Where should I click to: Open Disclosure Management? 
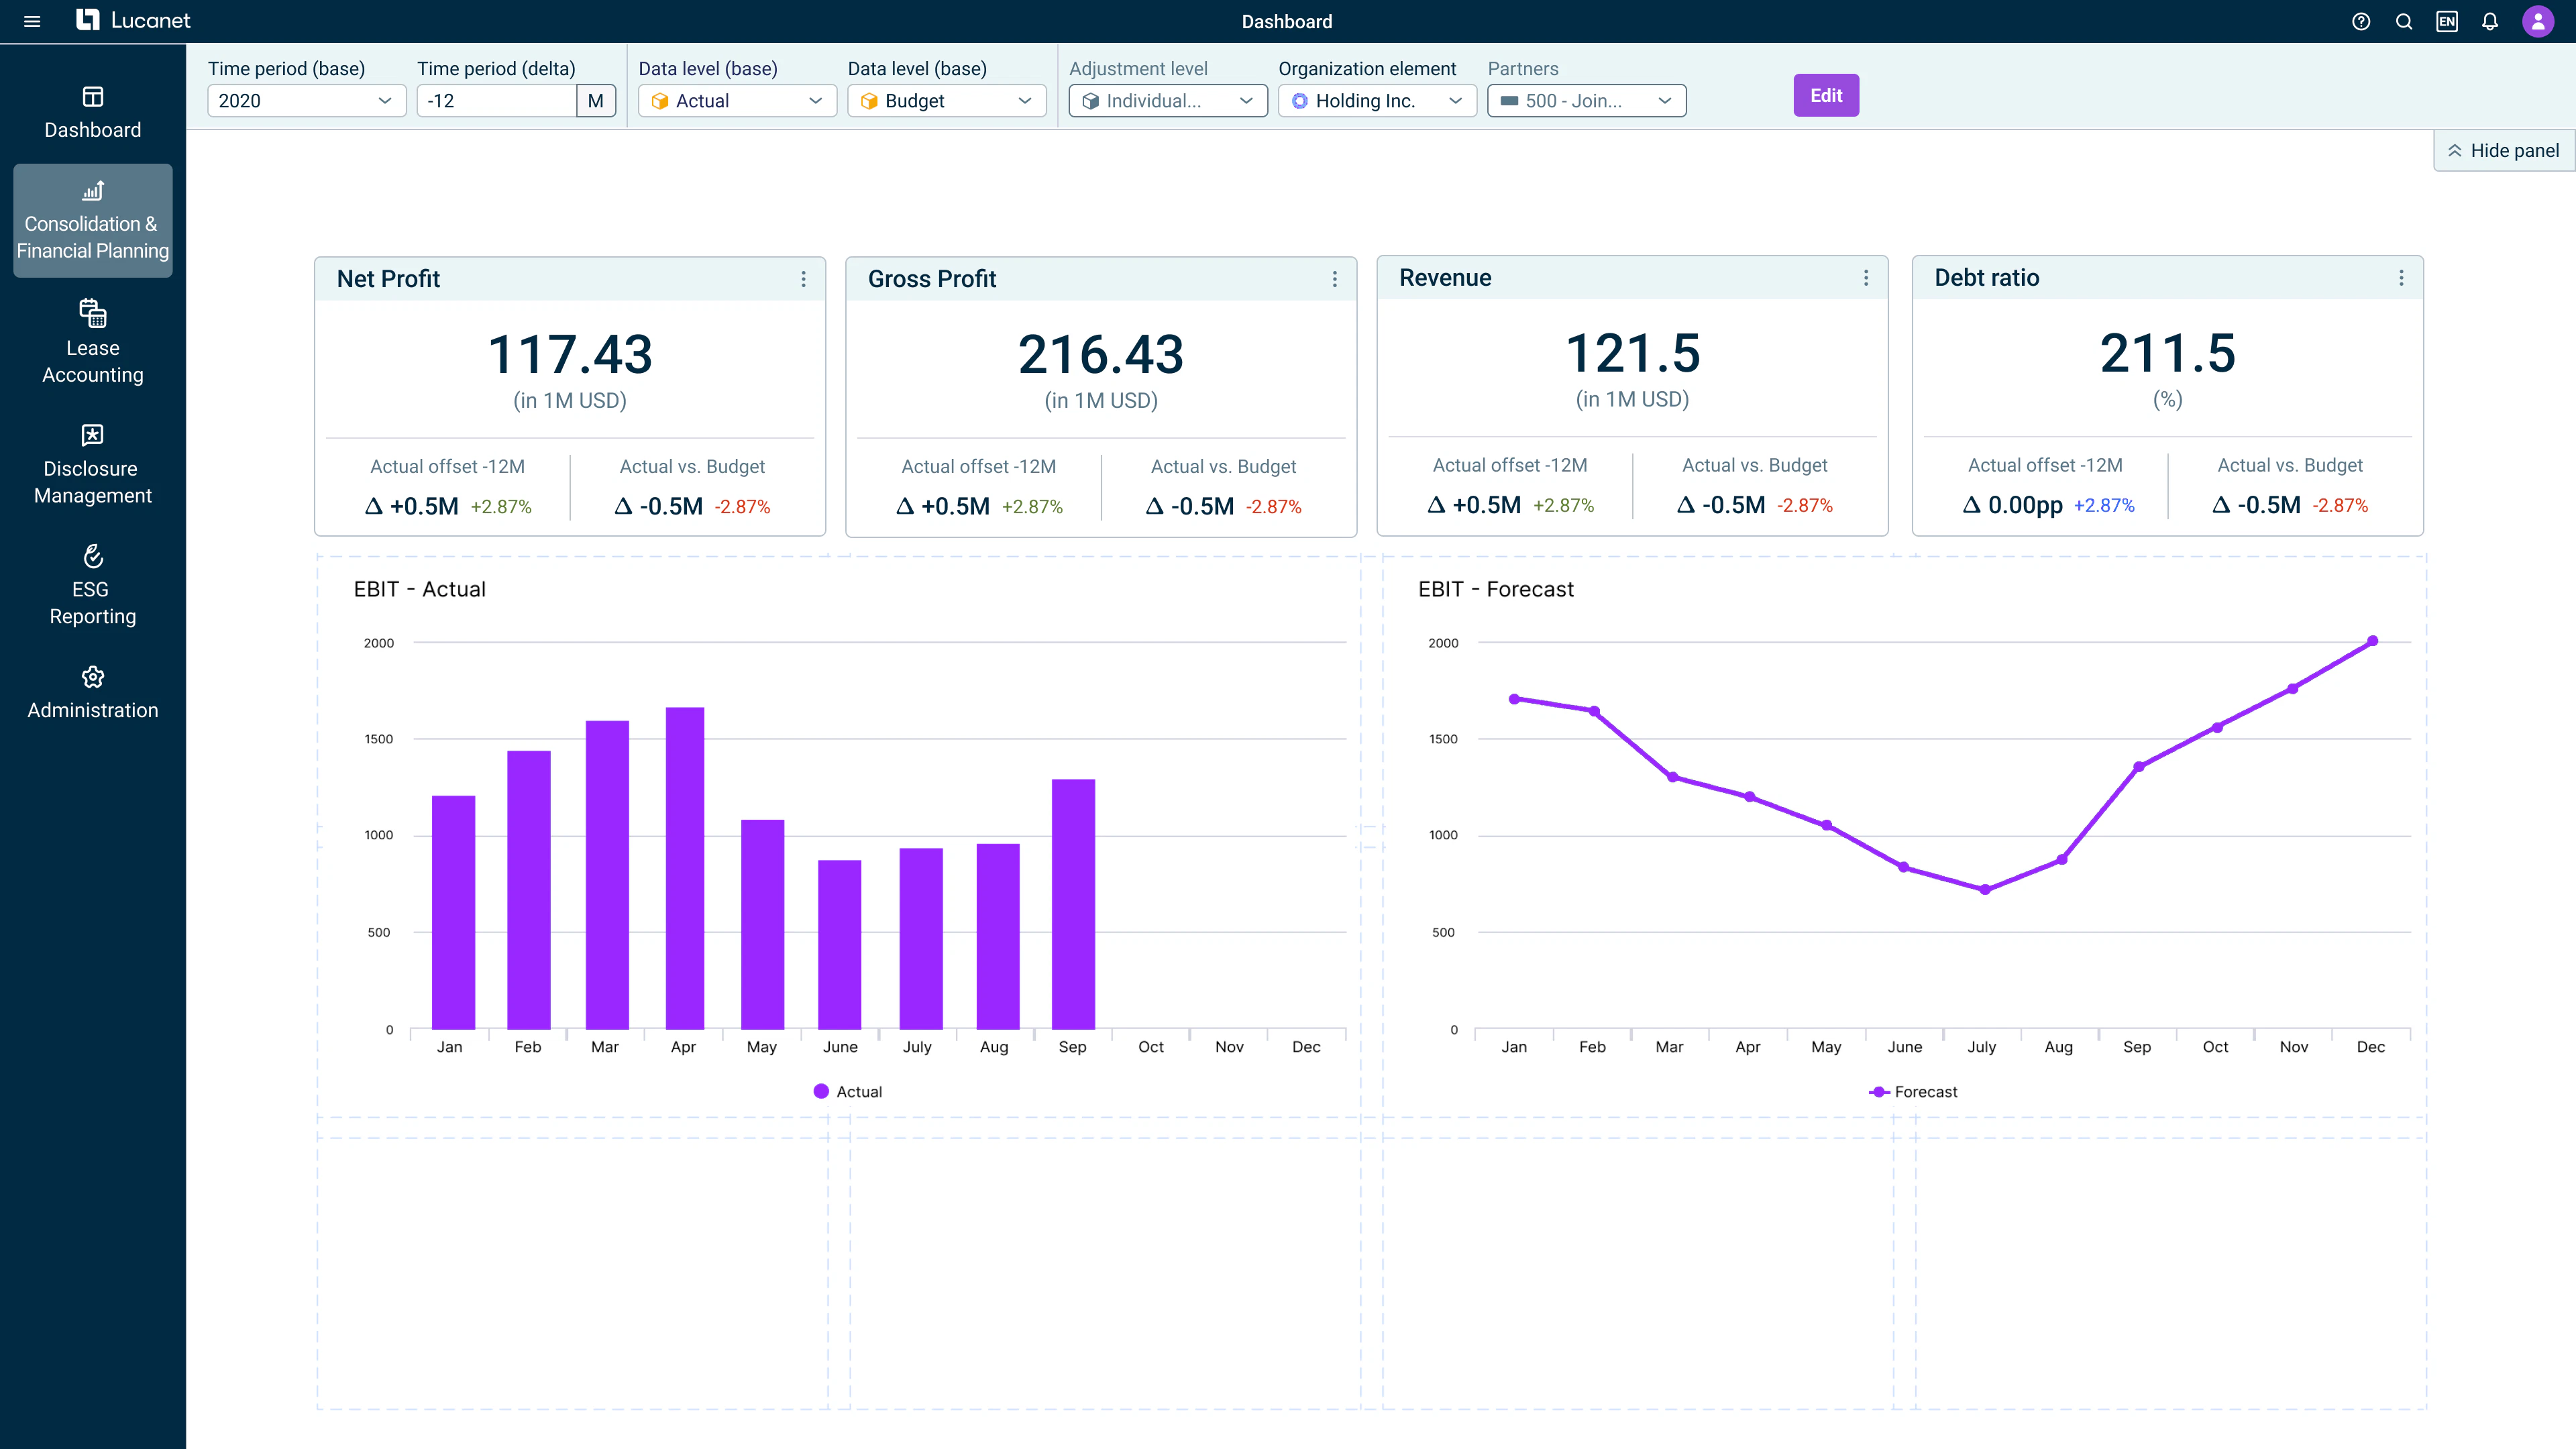point(92,463)
